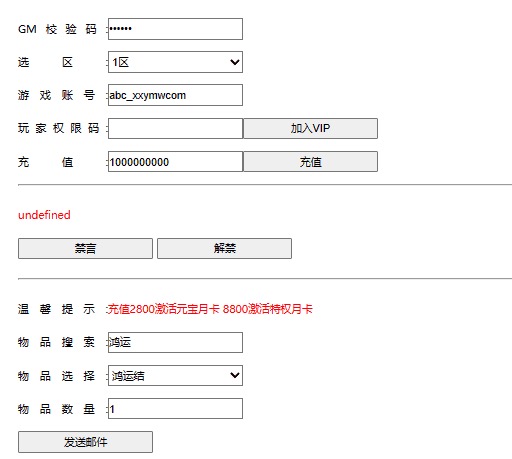Click the red undefined status text
This screenshot has height=459, width=512.
(44, 215)
